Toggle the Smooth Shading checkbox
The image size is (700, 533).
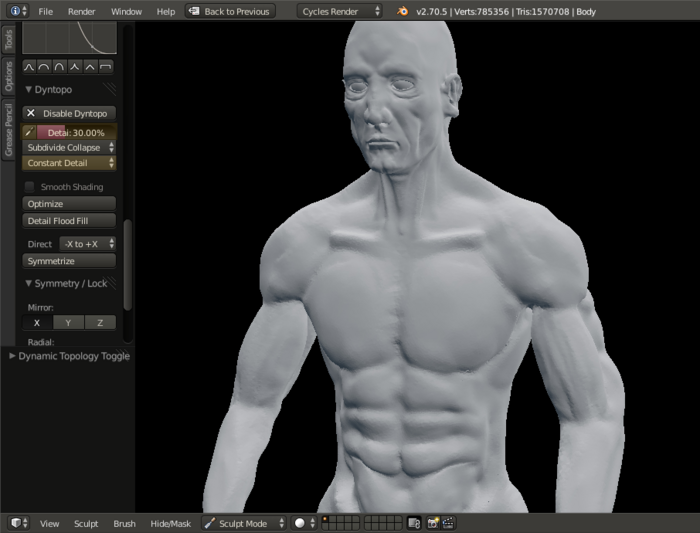[30, 187]
